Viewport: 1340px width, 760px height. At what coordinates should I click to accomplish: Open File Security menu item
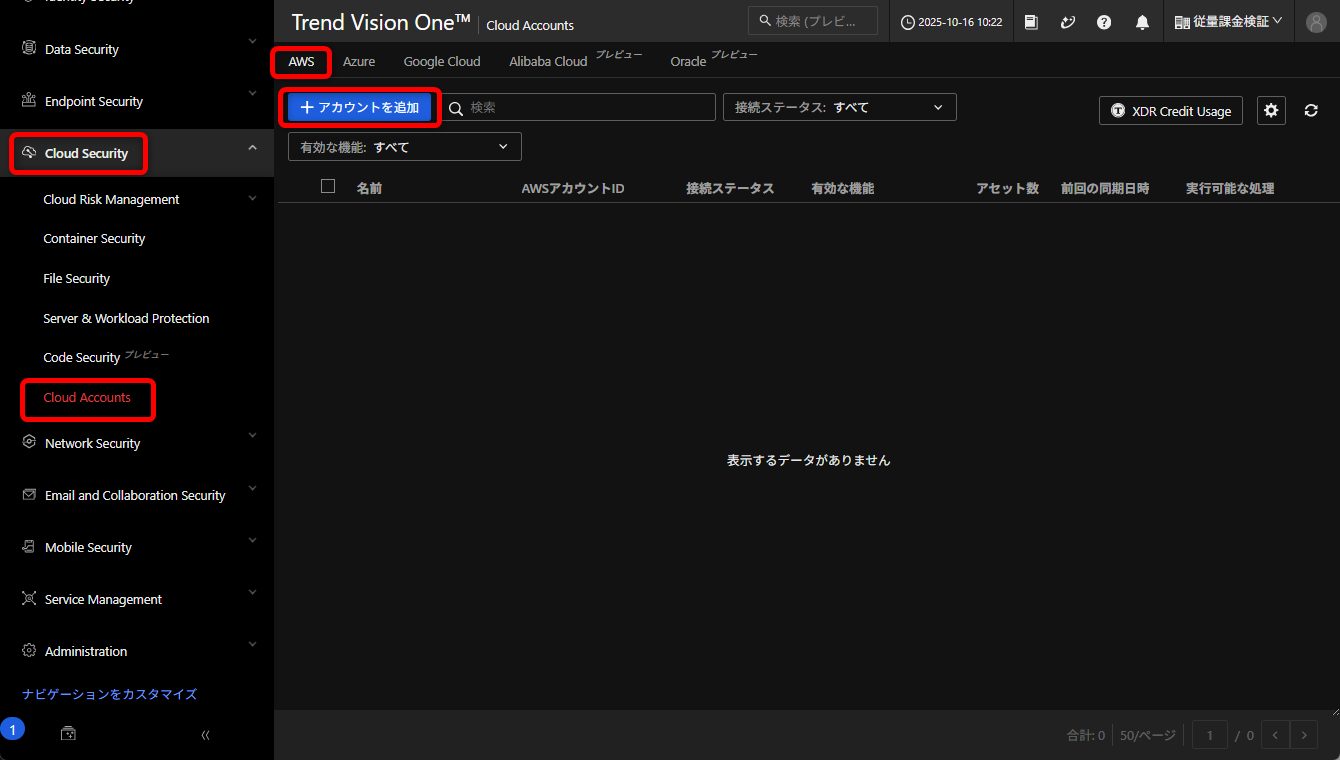(77, 279)
